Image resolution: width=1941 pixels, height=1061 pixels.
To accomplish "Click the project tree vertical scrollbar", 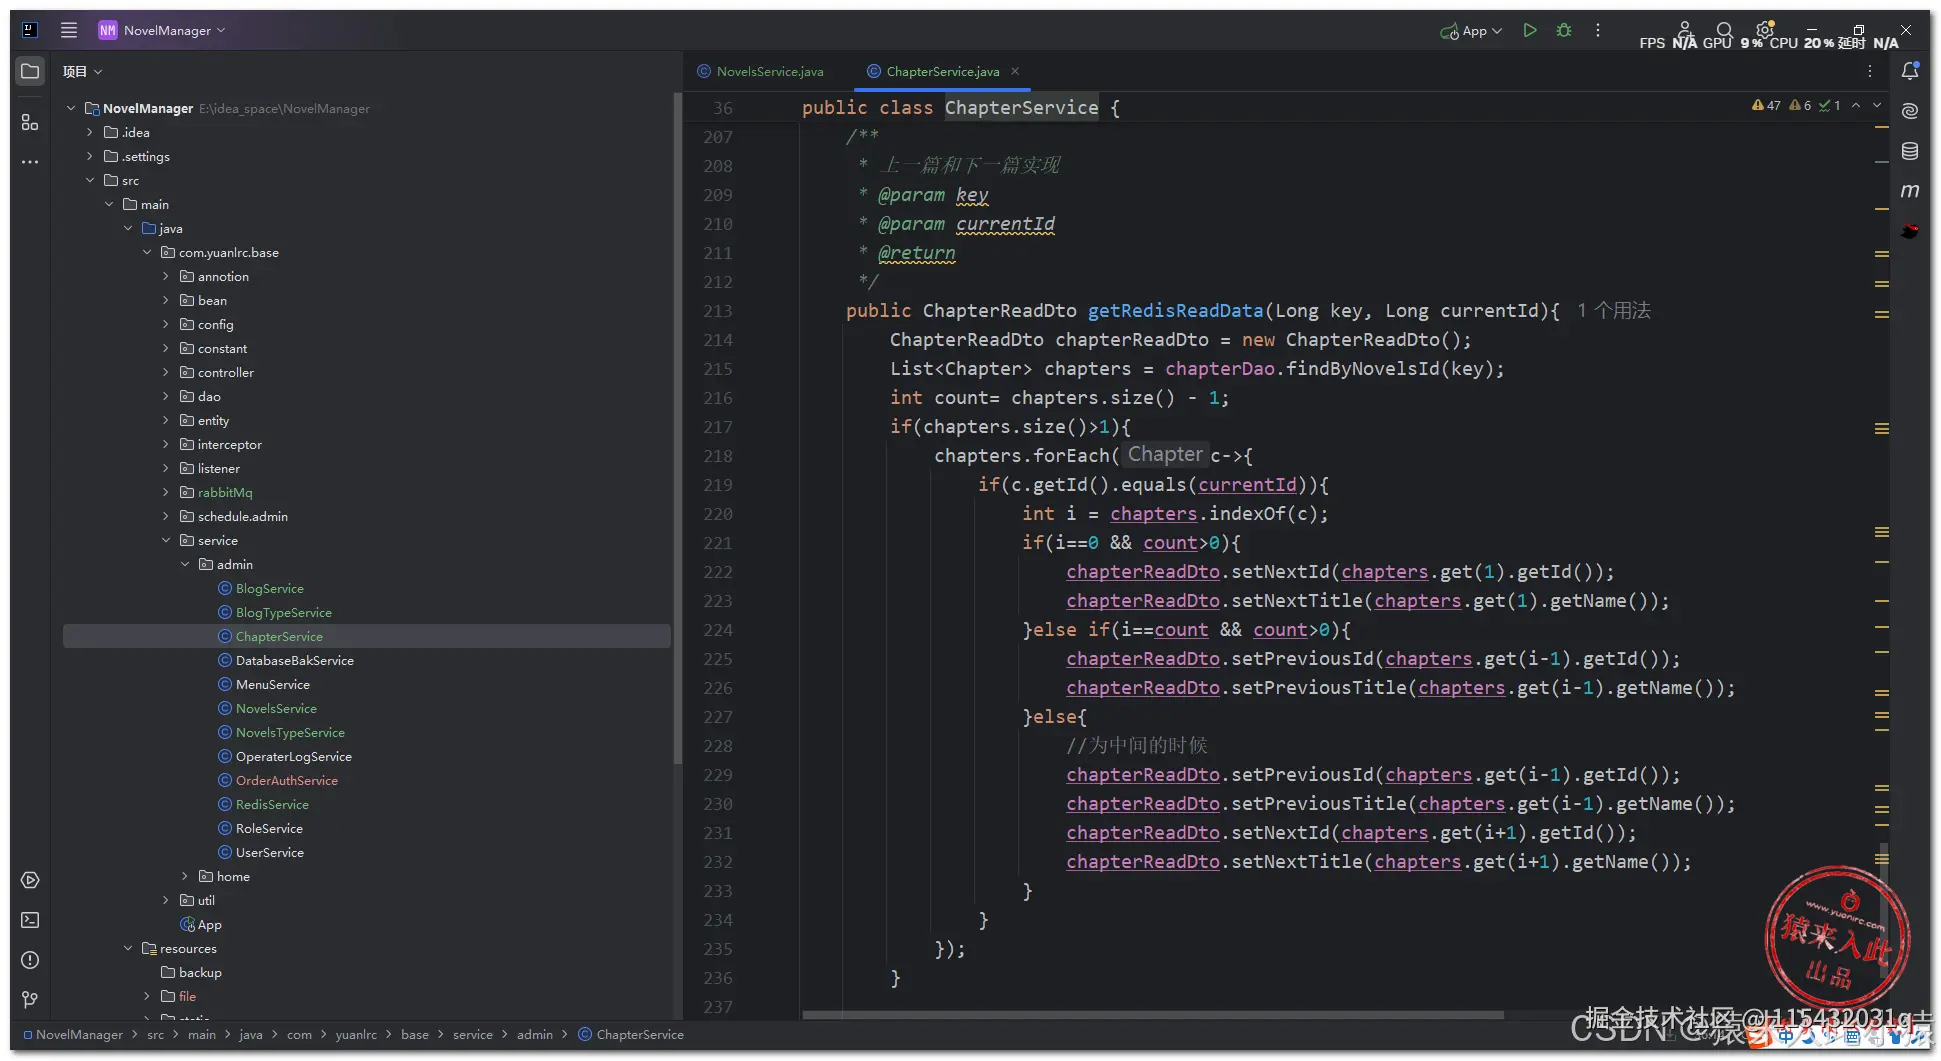I will [x=677, y=428].
